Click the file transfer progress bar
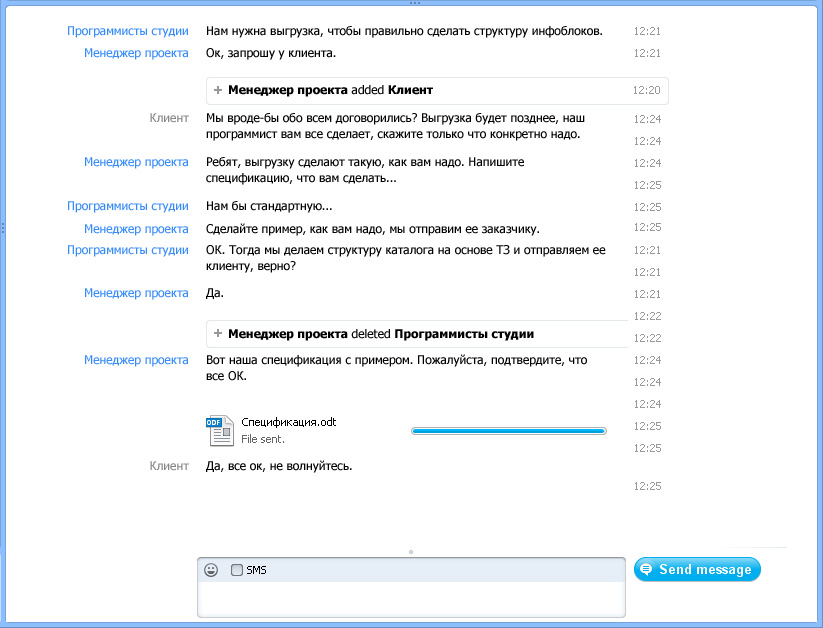This screenshot has height=628, width=823. tap(509, 431)
